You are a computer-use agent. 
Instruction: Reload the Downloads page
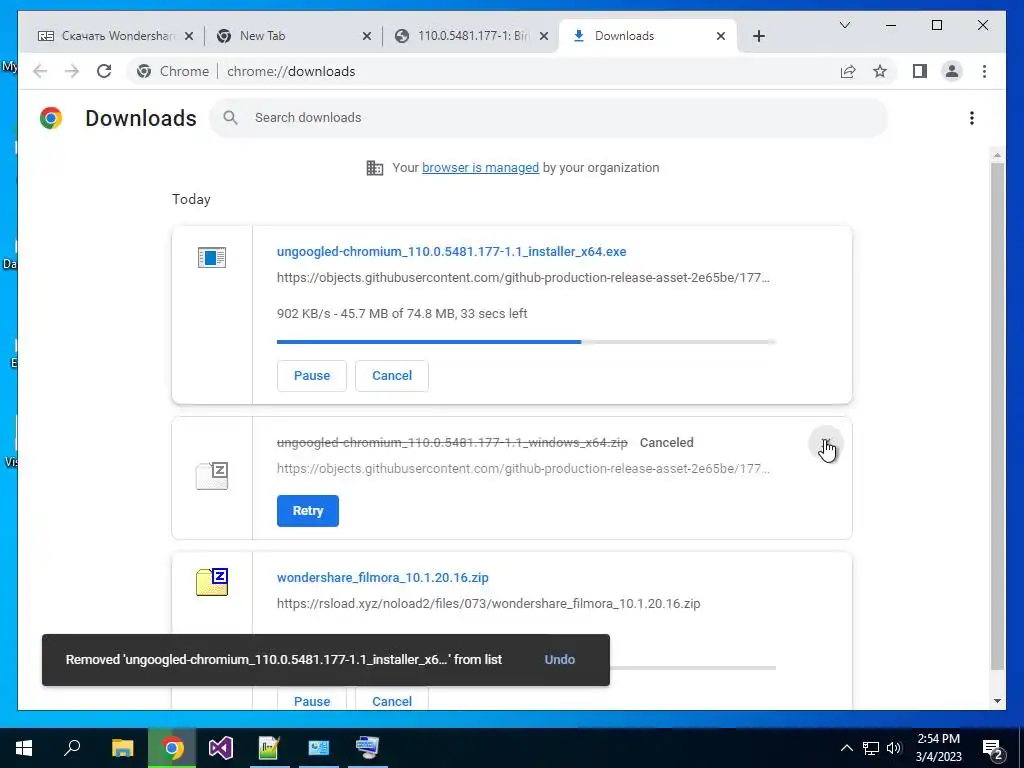click(x=104, y=71)
